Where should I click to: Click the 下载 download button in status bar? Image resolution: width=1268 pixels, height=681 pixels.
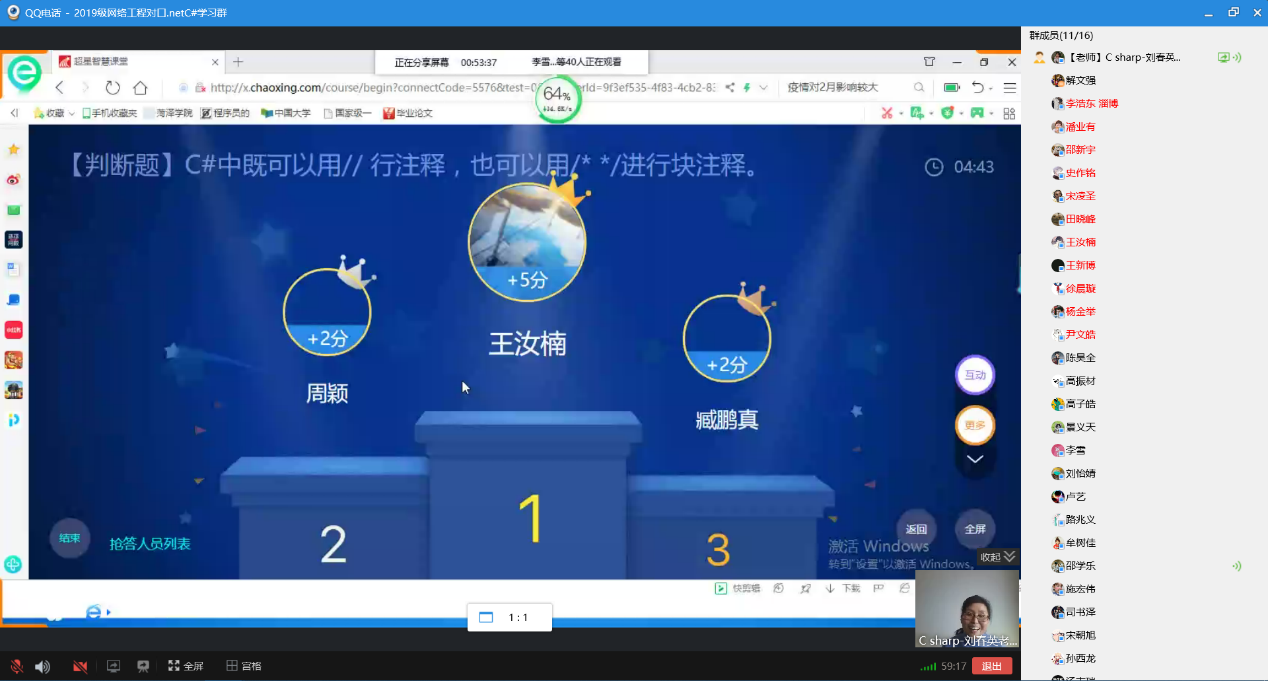(x=843, y=588)
